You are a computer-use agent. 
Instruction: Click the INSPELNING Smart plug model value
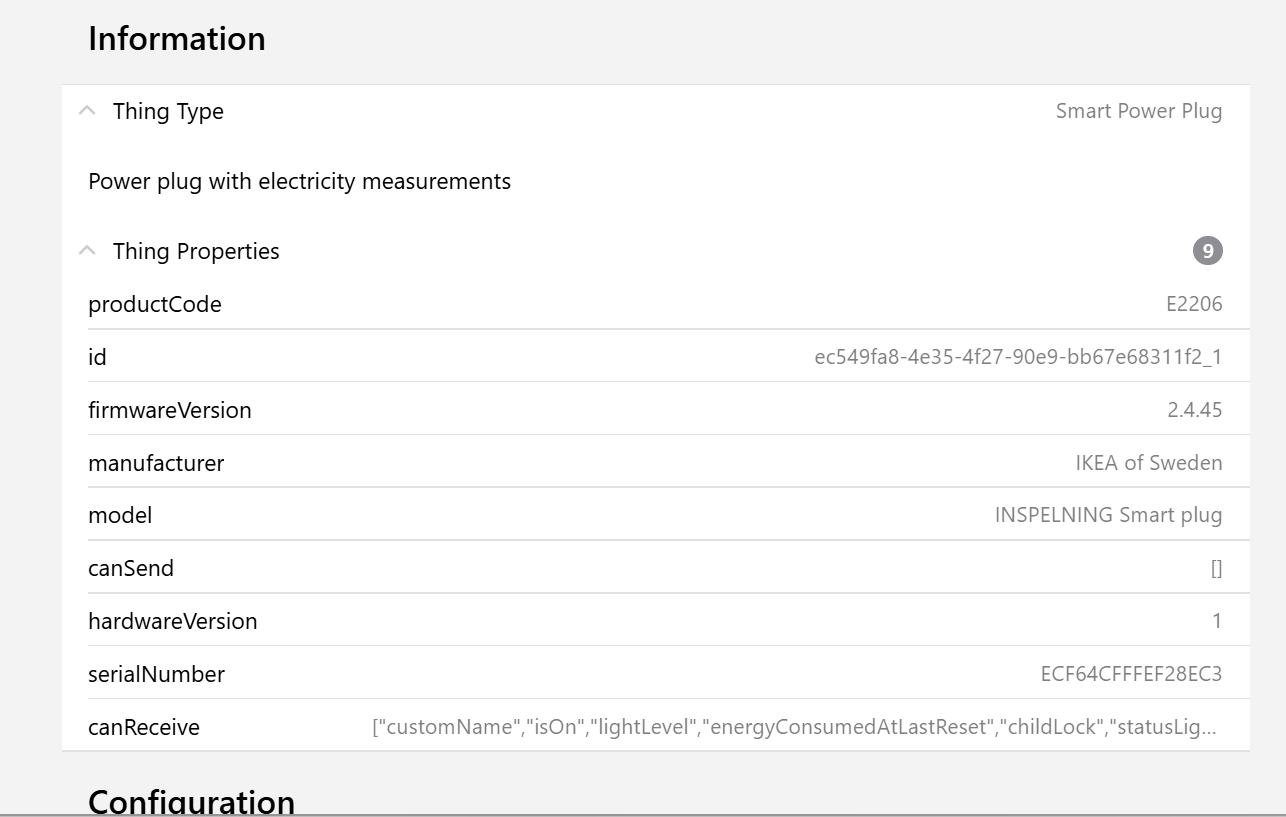click(1108, 515)
